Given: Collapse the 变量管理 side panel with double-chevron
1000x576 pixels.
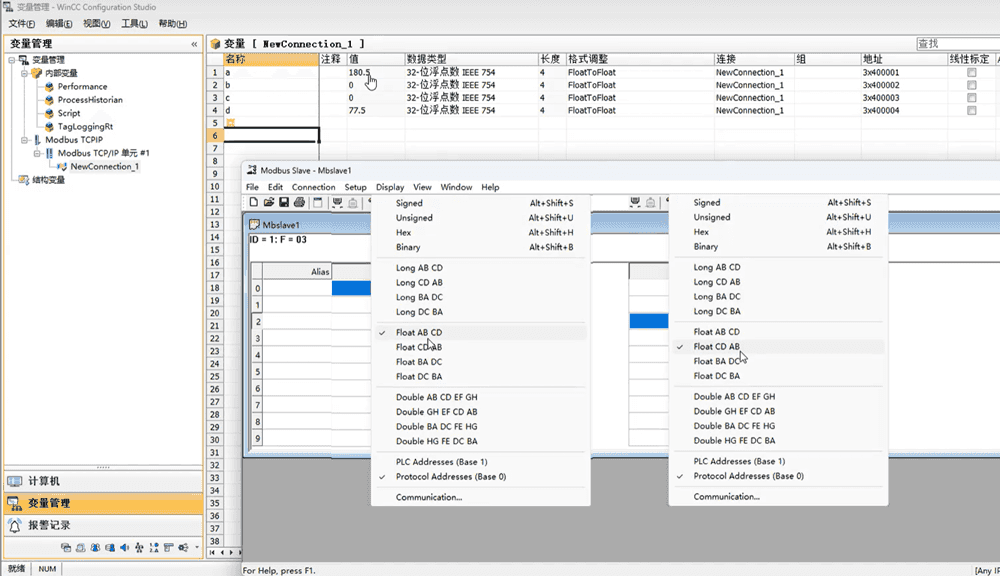Looking at the screenshot, I should (194, 44).
